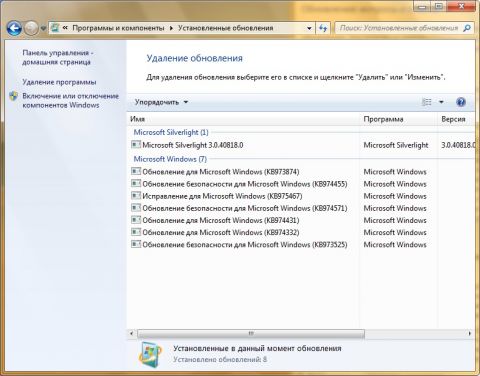Click the Back navigation arrow button
Viewport: 480px width, 376px height.
14,28
